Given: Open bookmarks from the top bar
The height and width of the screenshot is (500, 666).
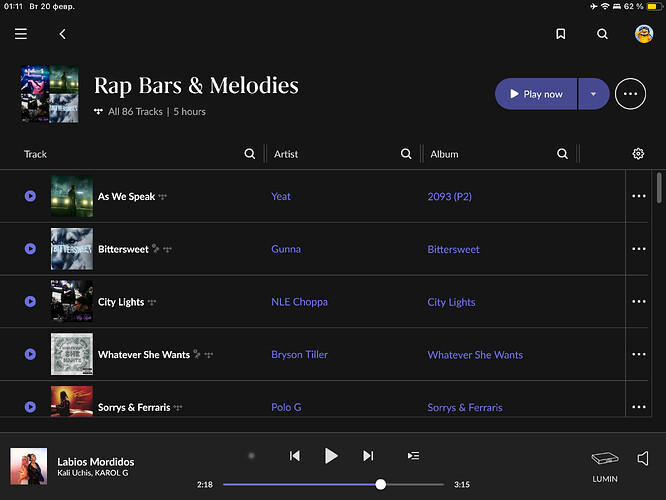Looking at the screenshot, I should click(561, 34).
